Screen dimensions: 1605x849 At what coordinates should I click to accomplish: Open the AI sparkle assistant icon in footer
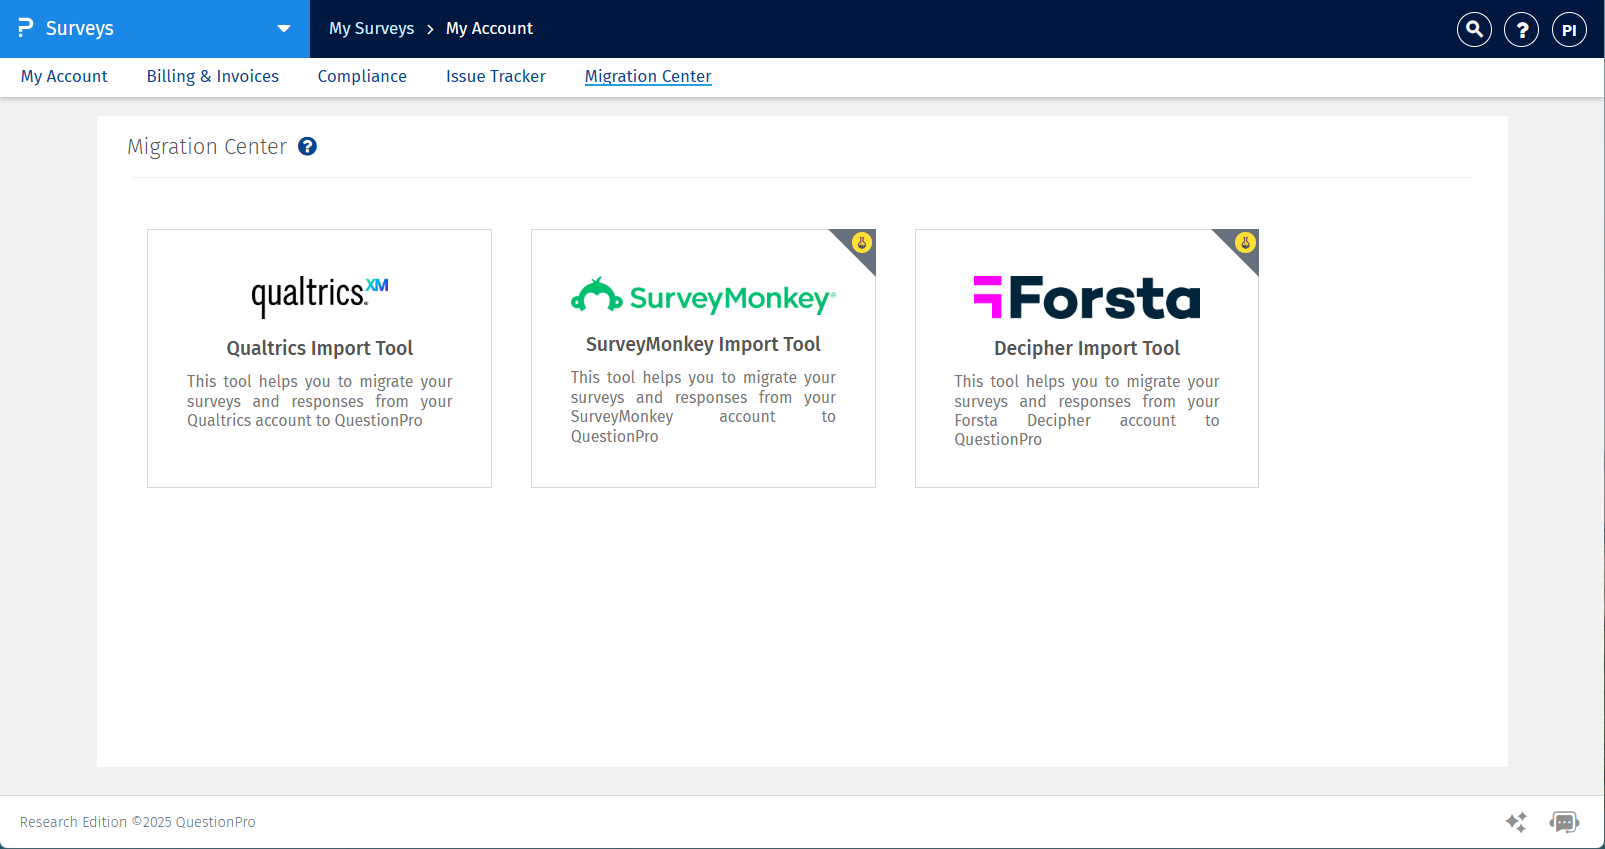coord(1516,822)
